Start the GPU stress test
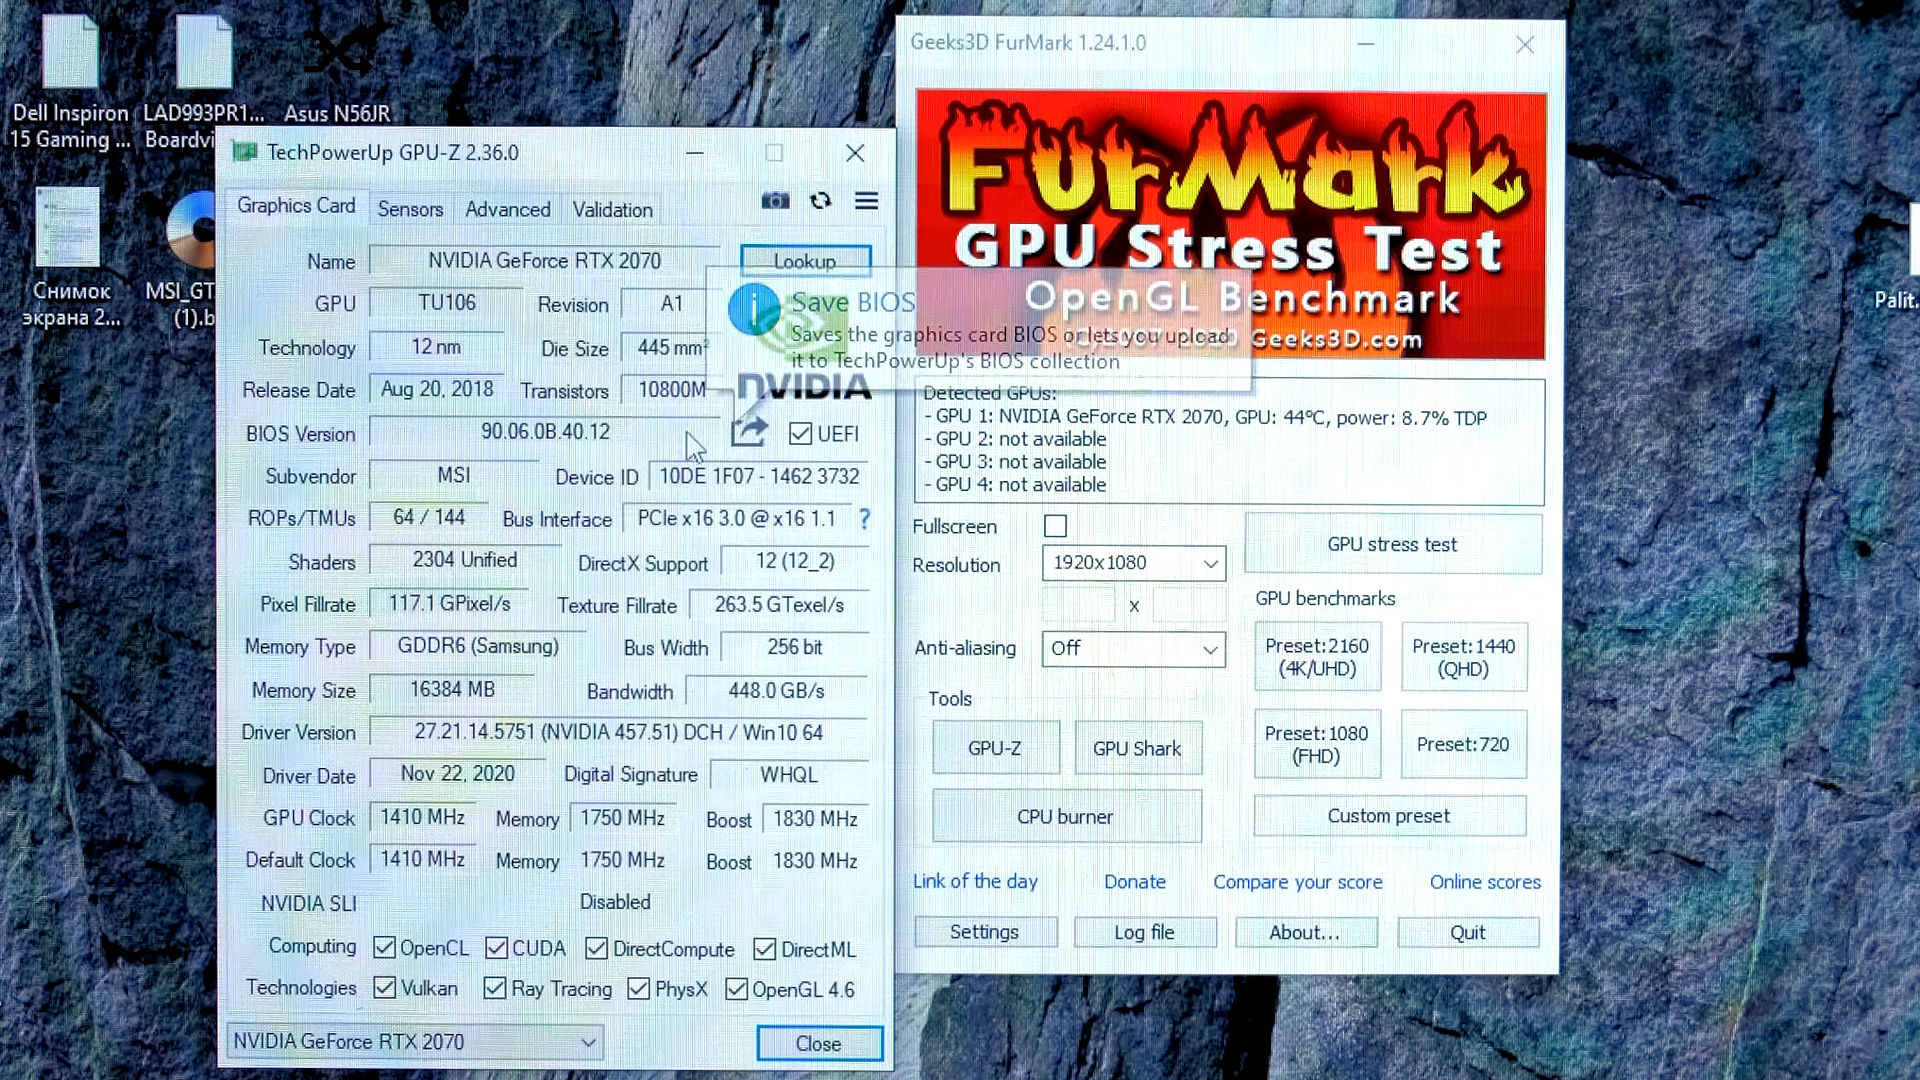Viewport: 1920px width, 1080px height. (1392, 544)
